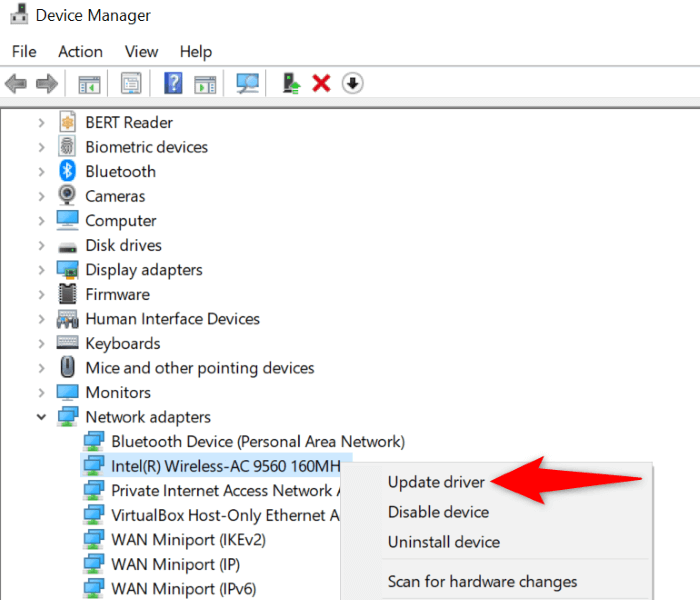This screenshot has height=600, width=700.
Task: Expand the Computer node
Action: [x=41, y=221]
